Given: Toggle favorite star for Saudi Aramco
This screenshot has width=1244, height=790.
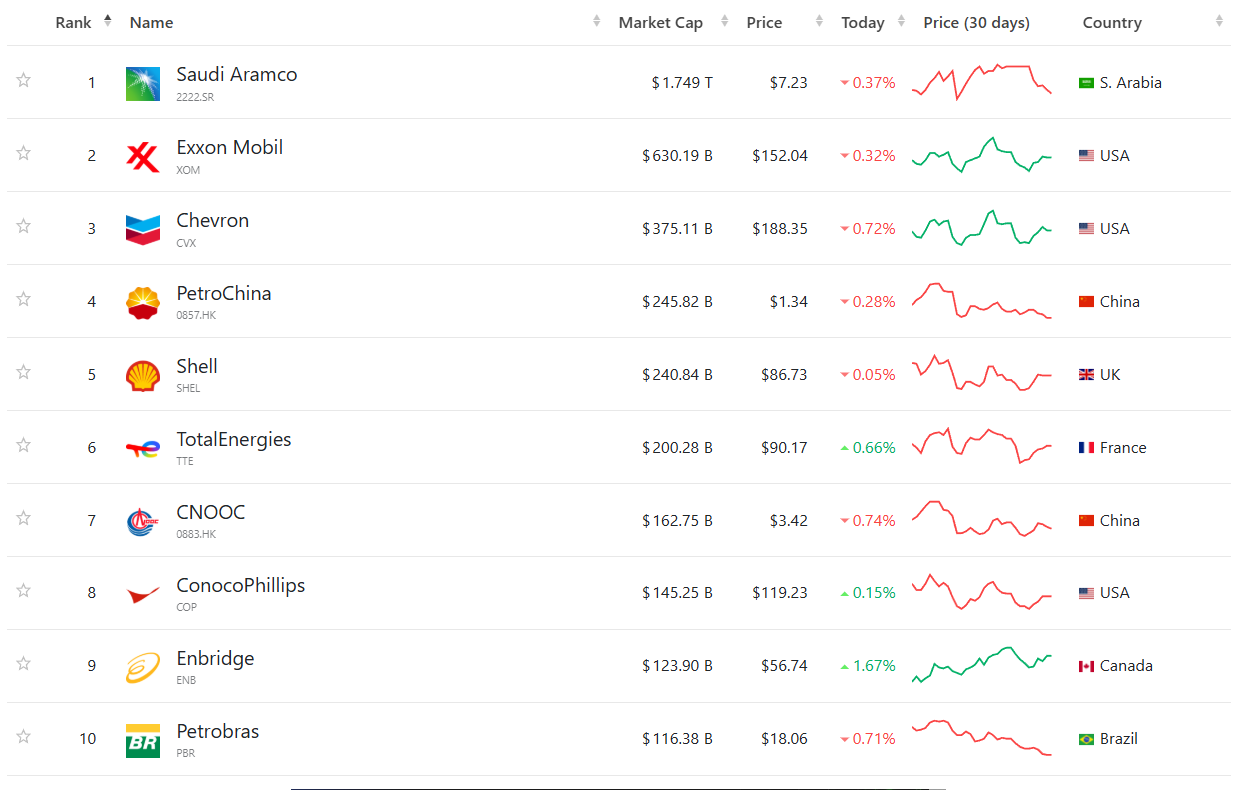Looking at the screenshot, I should pyautogui.click(x=24, y=80).
